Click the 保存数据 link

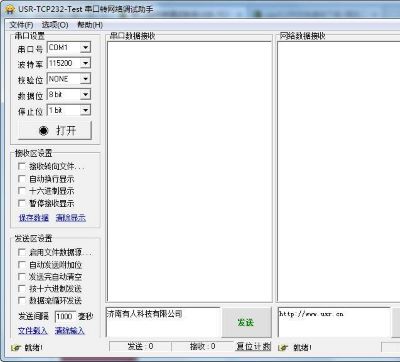tap(34, 218)
